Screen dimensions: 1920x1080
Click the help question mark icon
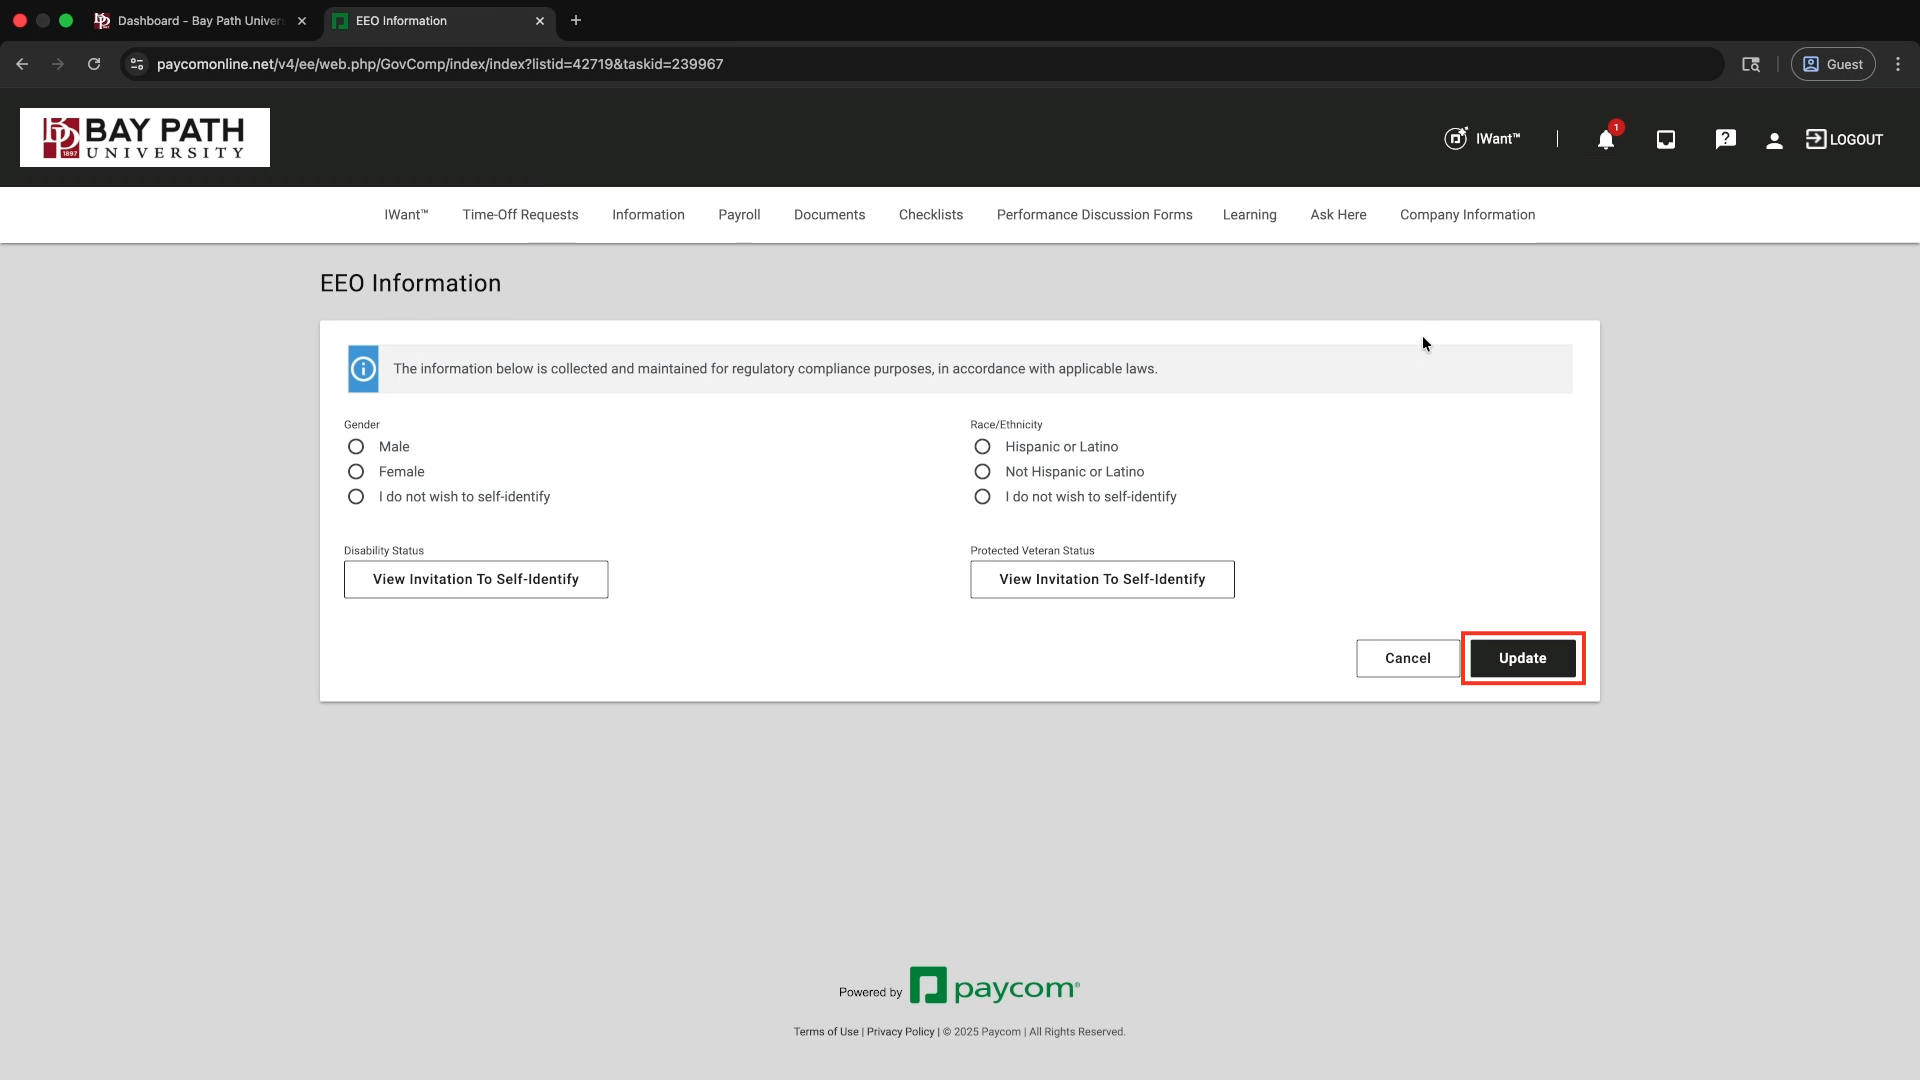[x=1725, y=140]
